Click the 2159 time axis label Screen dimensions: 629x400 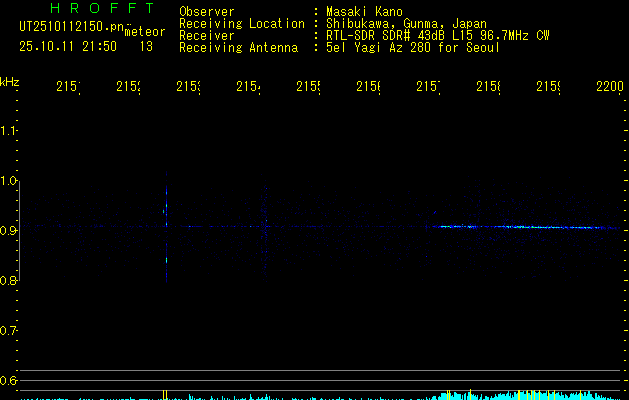click(x=548, y=86)
